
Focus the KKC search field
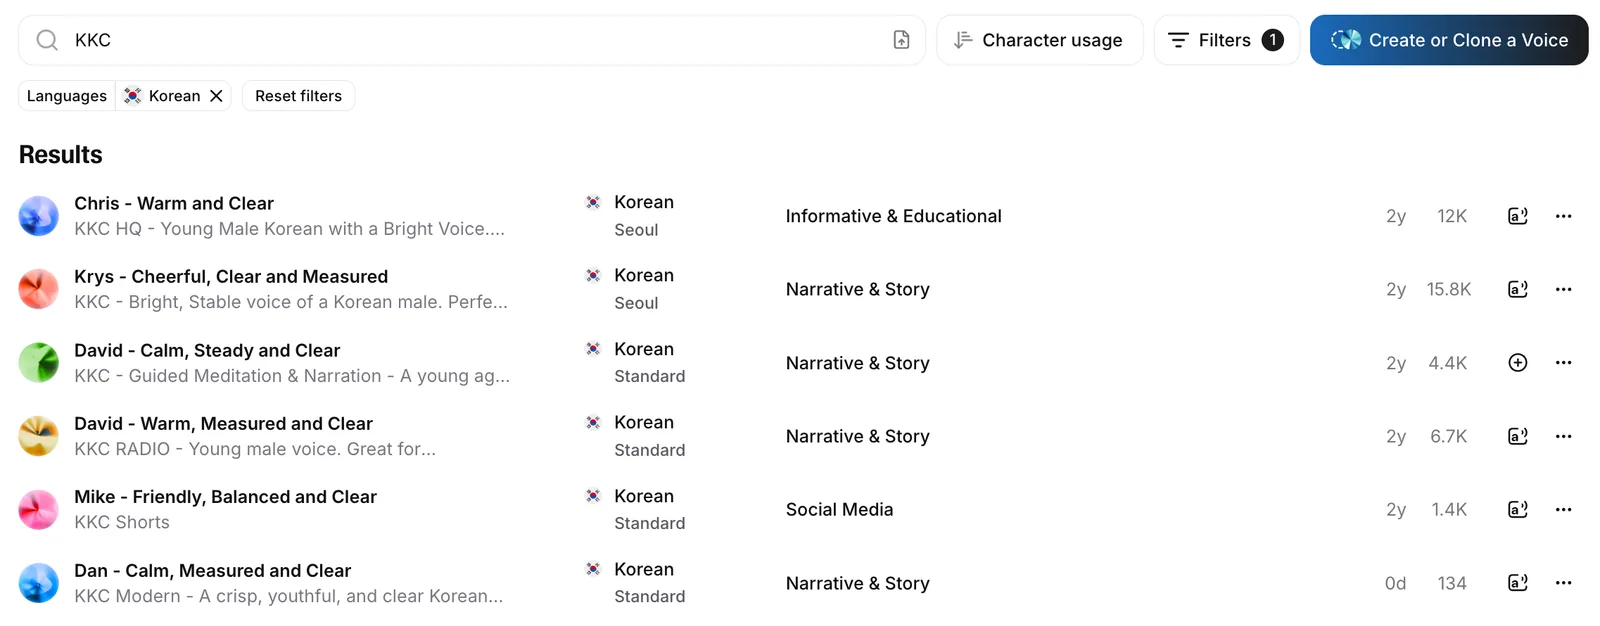pyautogui.click(x=470, y=40)
